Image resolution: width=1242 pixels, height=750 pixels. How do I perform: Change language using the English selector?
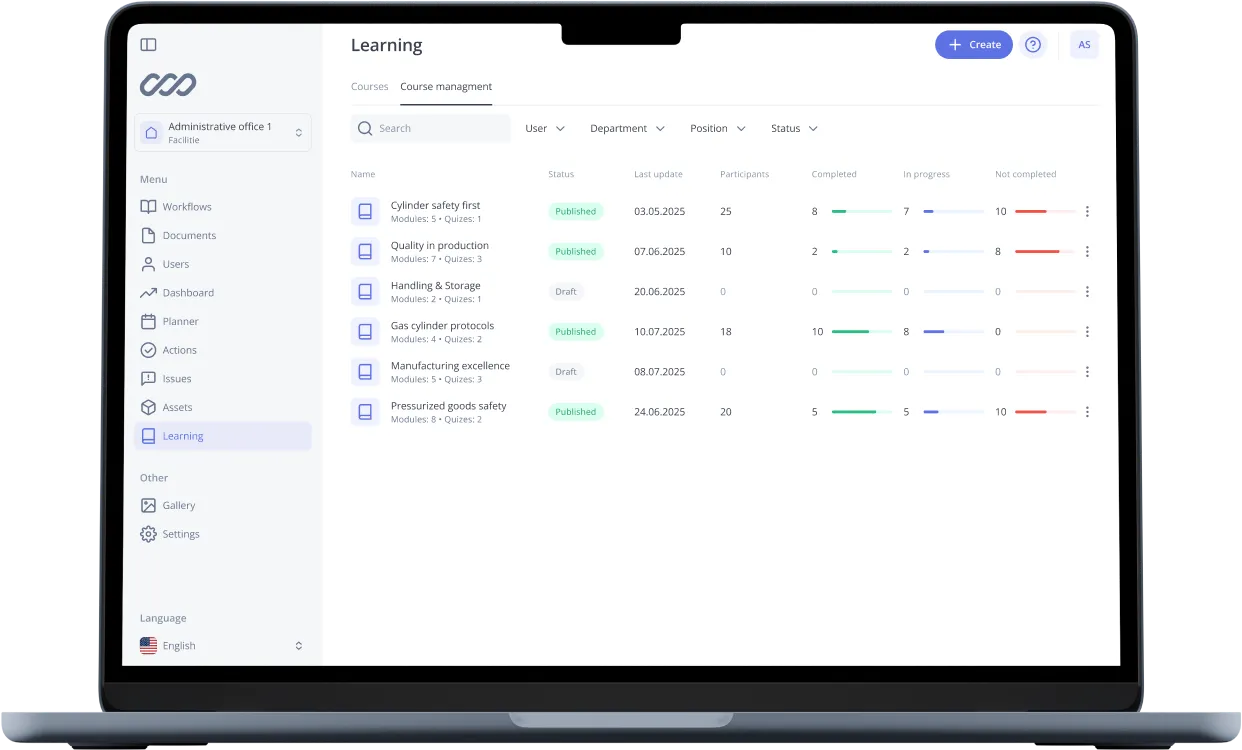click(222, 646)
